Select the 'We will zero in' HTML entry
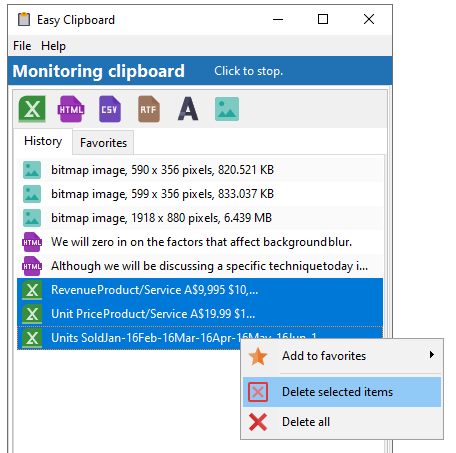This screenshot has height=453, width=456. click(x=200, y=242)
